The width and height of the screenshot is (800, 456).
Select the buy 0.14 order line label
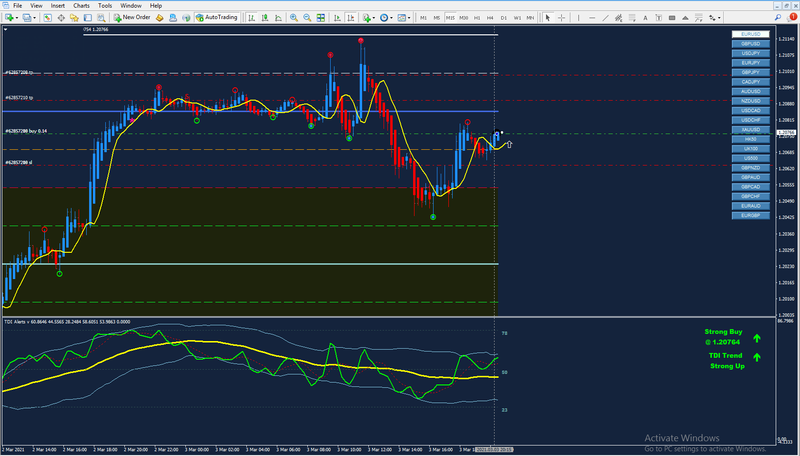(x=26, y=131)
